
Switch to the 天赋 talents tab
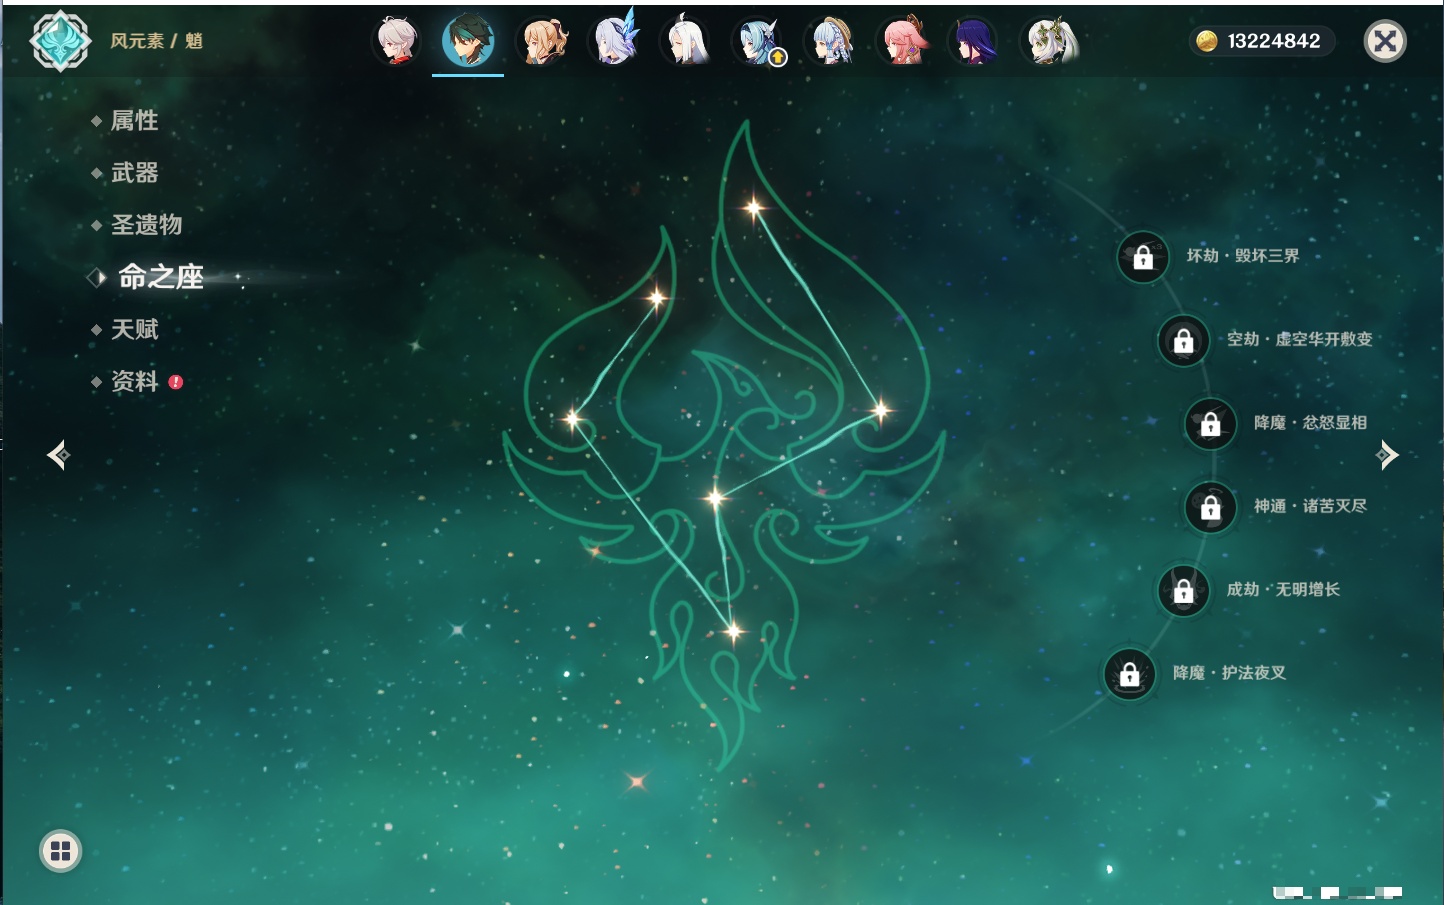[x=134, y=329]
